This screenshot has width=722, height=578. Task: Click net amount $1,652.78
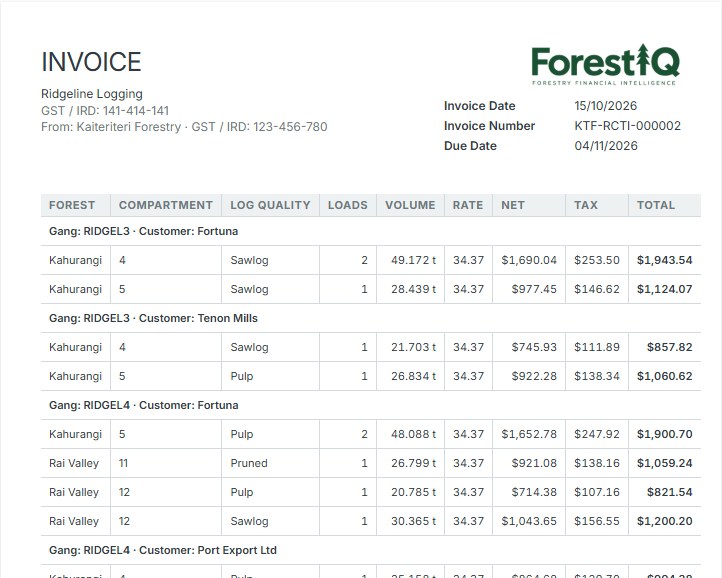tap(529, 434)
